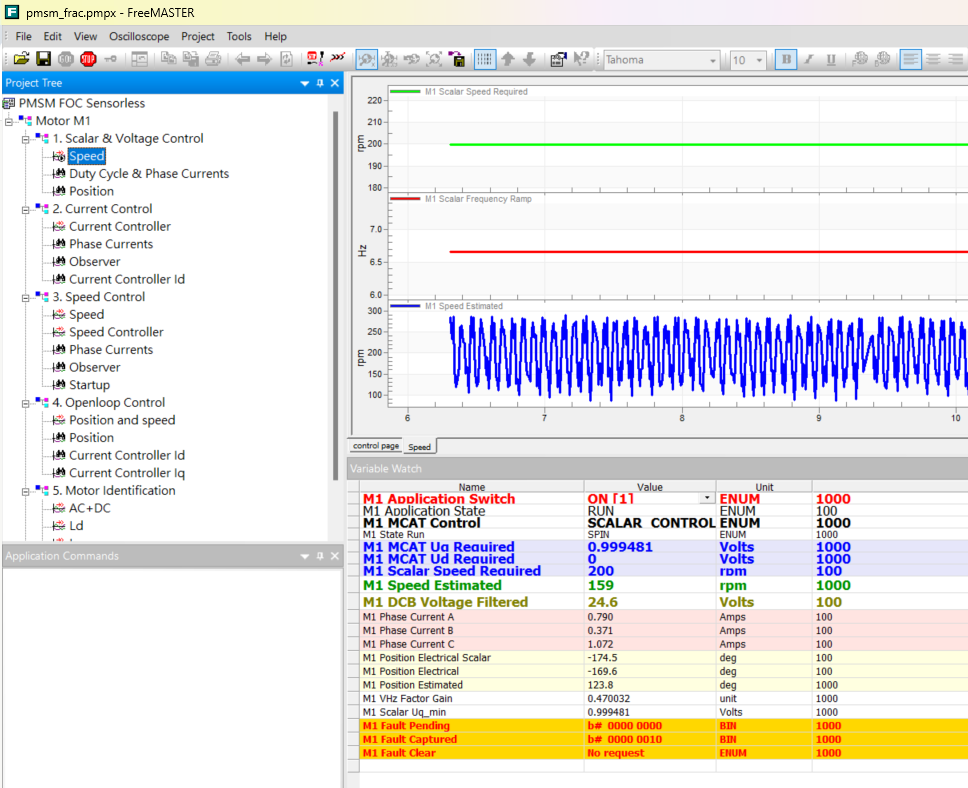Click the Forward navigation arrow icon
968x788 pixels.
point(265,60)
